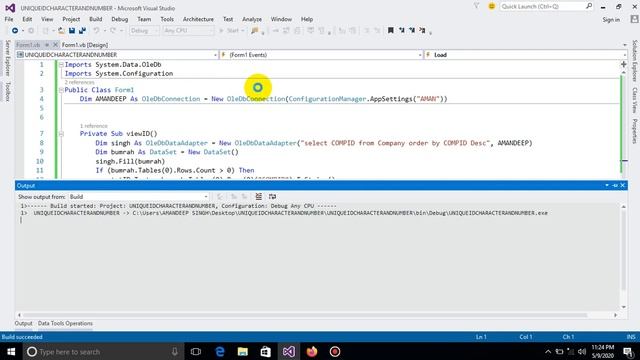Open the Load member dropdown
640x360 pixels.
[526, 55]
